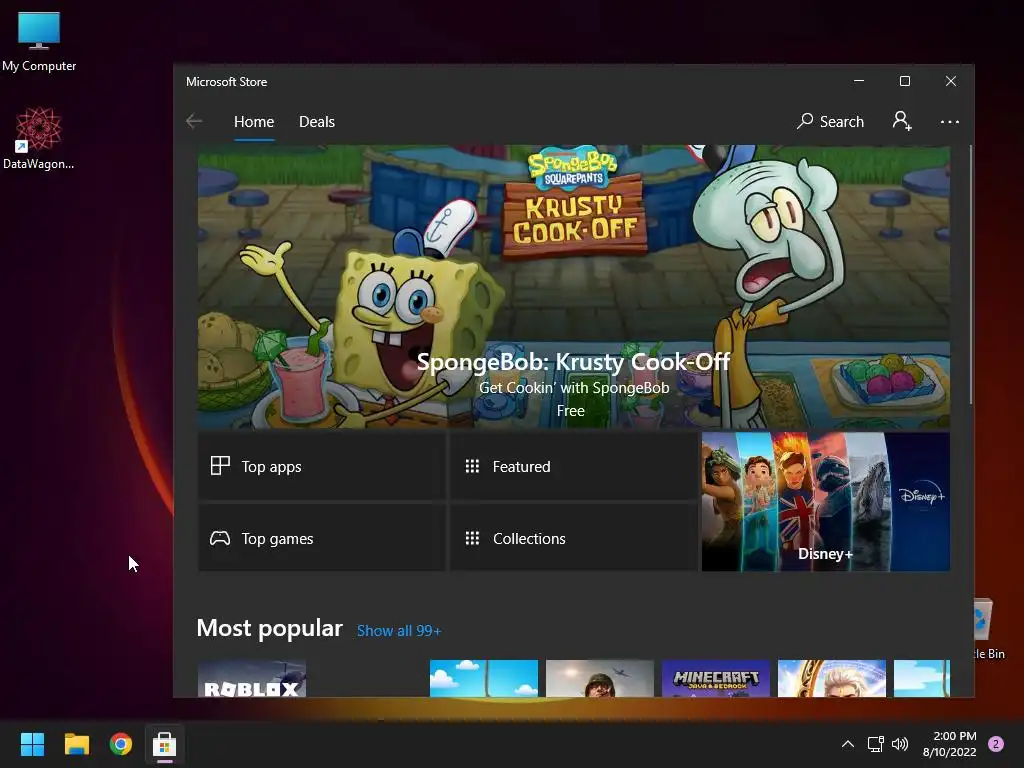The height and width of the screenshot is (768, 1024).
Task: Launch Google Chrome from the taskbar
Action: pos(121,744)
